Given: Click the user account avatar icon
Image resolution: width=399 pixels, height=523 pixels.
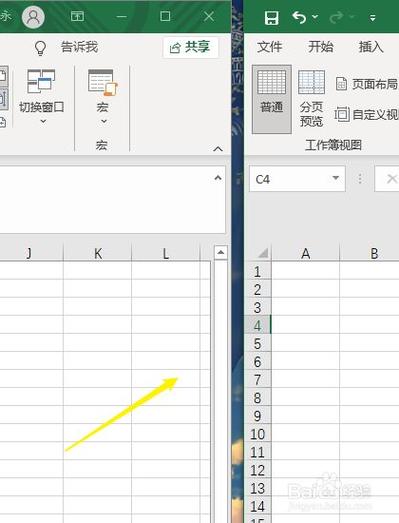Looking at the screenshot, I should click(x=33, y=17).
